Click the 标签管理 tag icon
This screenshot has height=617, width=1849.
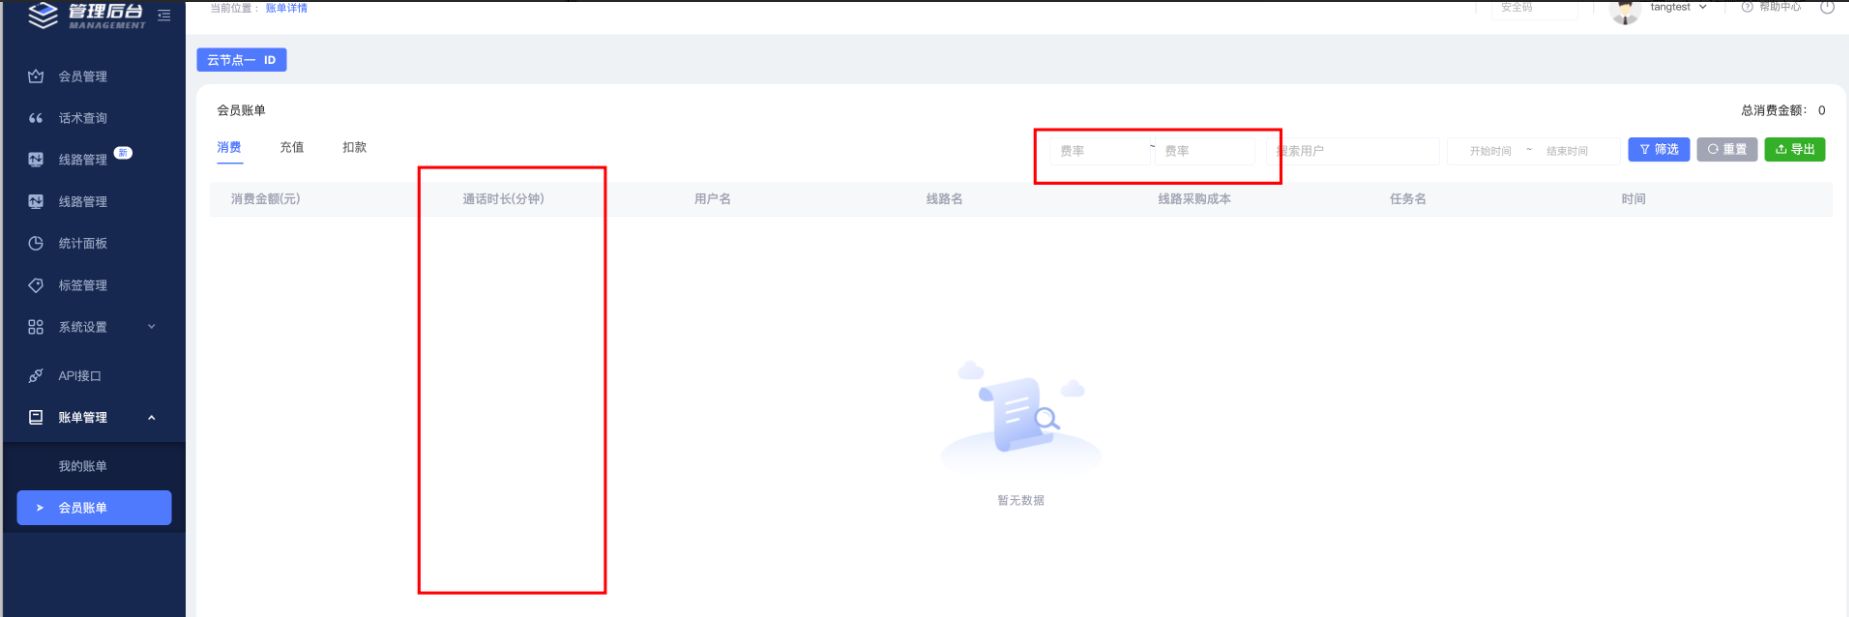36,285
